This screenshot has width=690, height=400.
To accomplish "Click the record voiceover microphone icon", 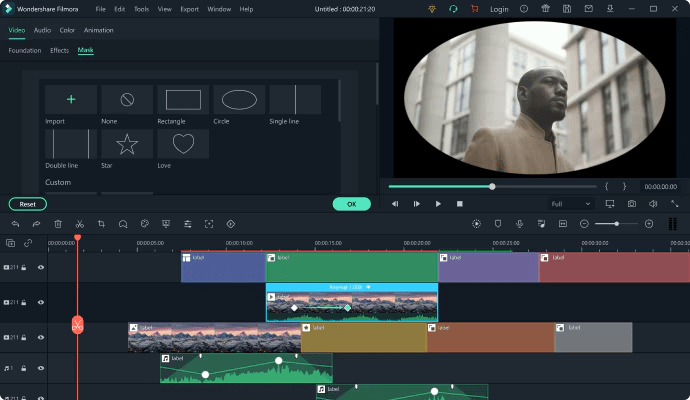I will click(x=519, y=224).
